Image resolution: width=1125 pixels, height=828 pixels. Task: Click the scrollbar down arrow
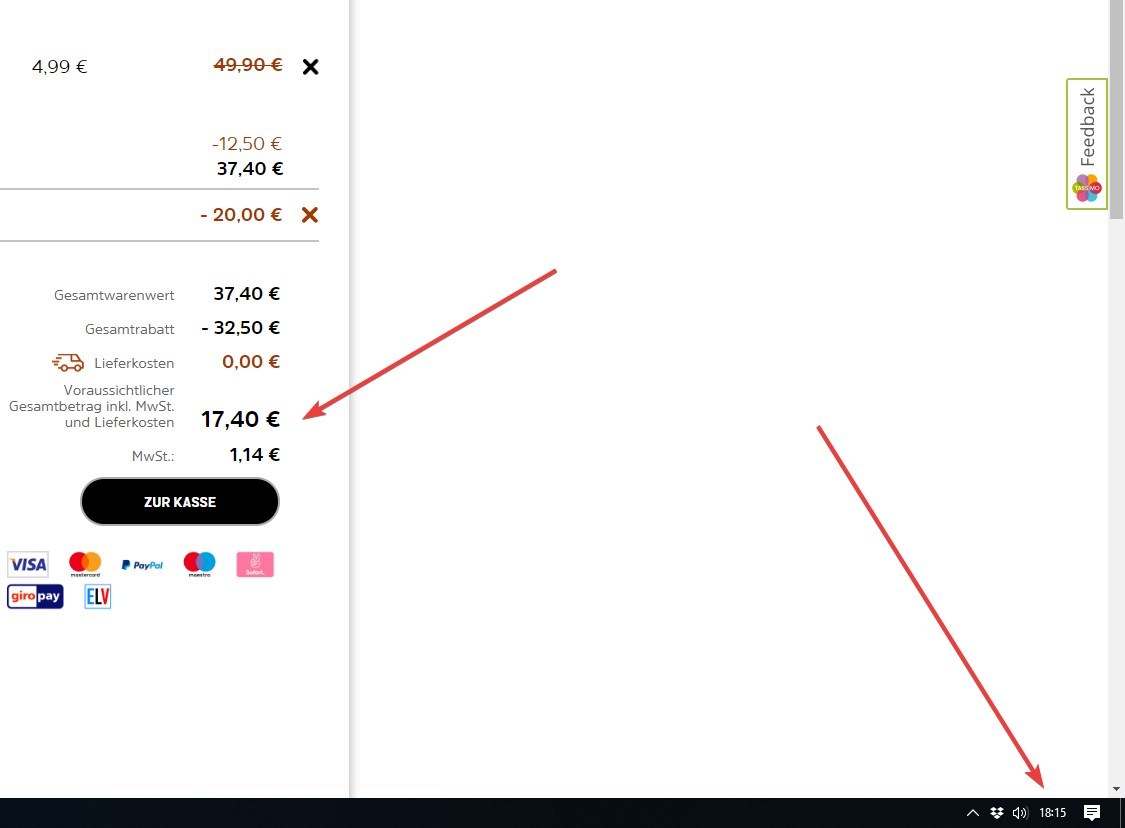tap(1116, 789)
